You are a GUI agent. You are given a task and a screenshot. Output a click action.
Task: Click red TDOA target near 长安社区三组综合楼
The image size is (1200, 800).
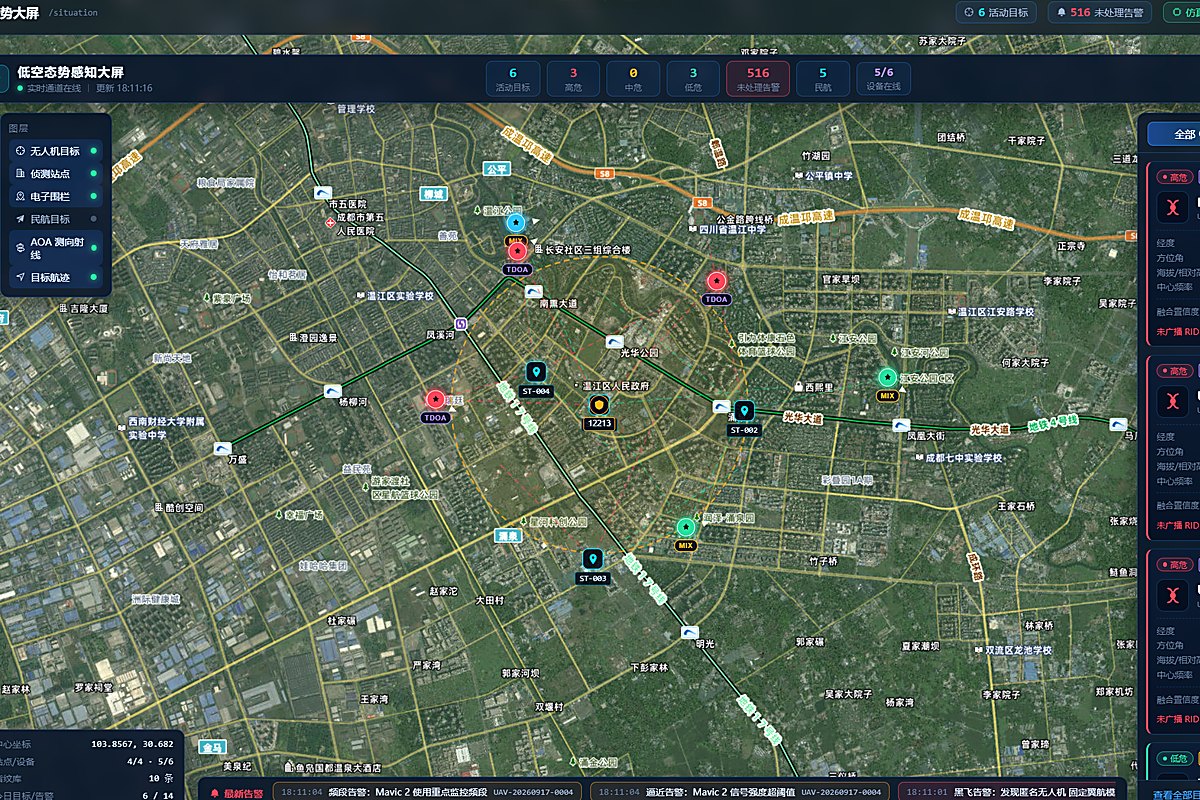(x=518, y=251)
